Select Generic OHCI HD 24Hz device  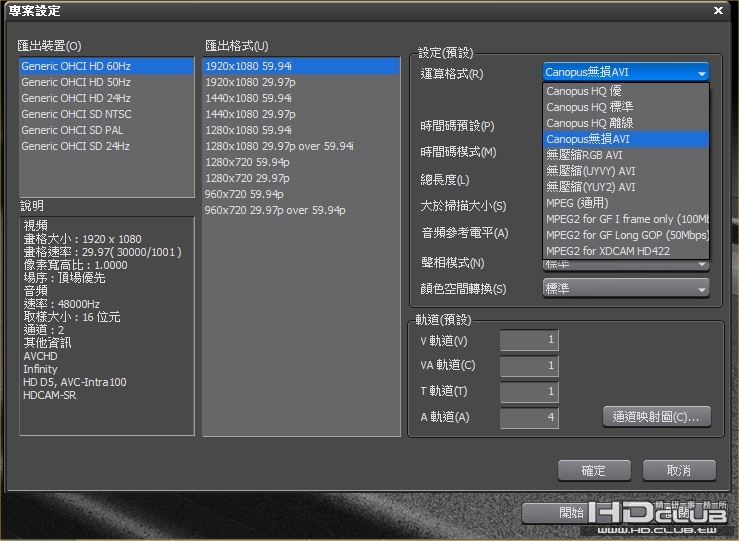coord(107,98)
